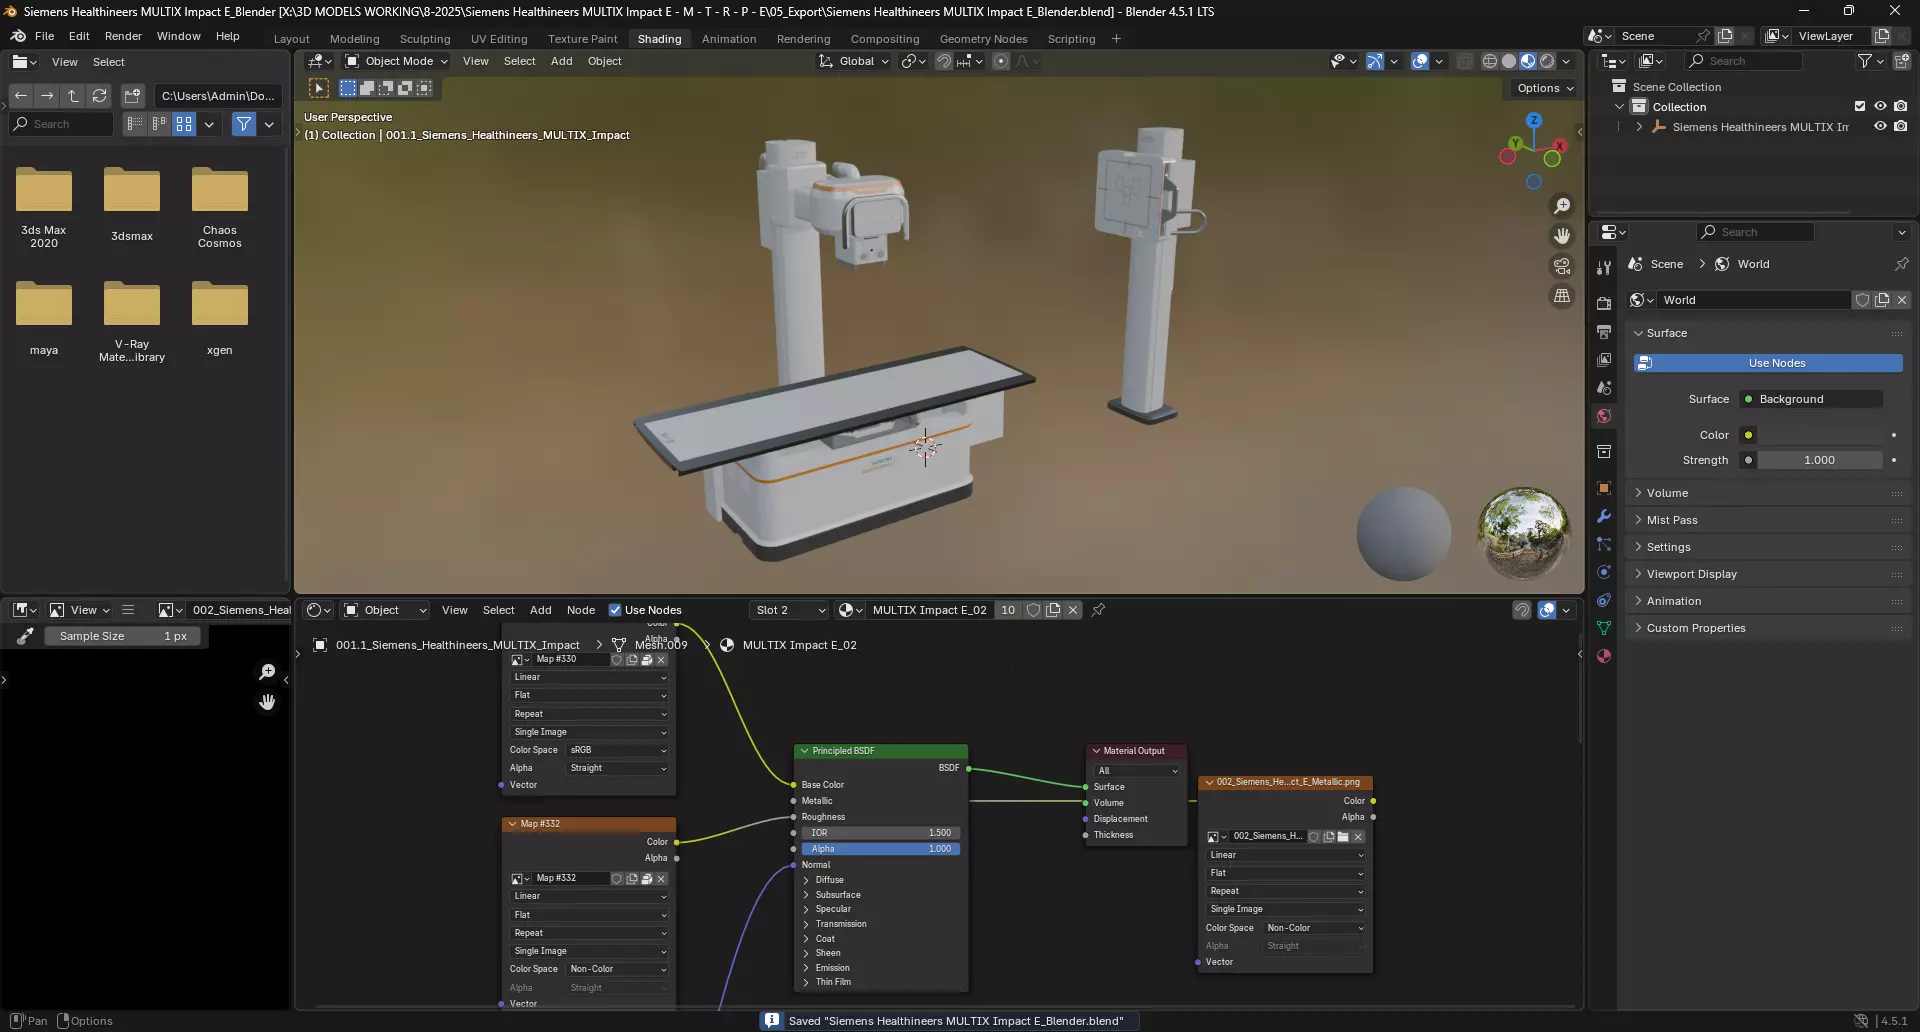The width and height of the screenshot is (1920, 1032).
Task: Toggle proportional editing in viewport header
Action: [1001, 61]
